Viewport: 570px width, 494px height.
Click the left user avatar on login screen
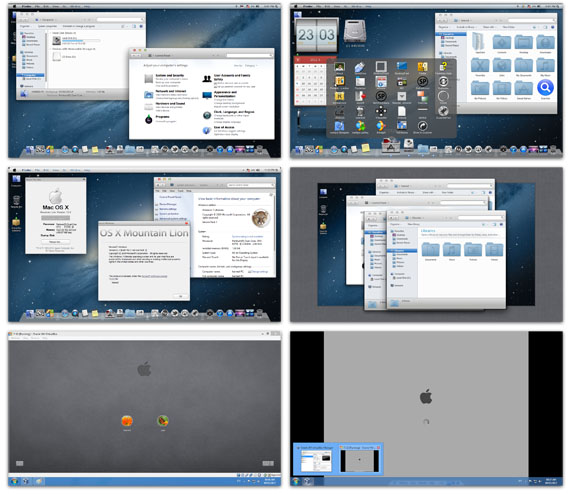point(127,421)
